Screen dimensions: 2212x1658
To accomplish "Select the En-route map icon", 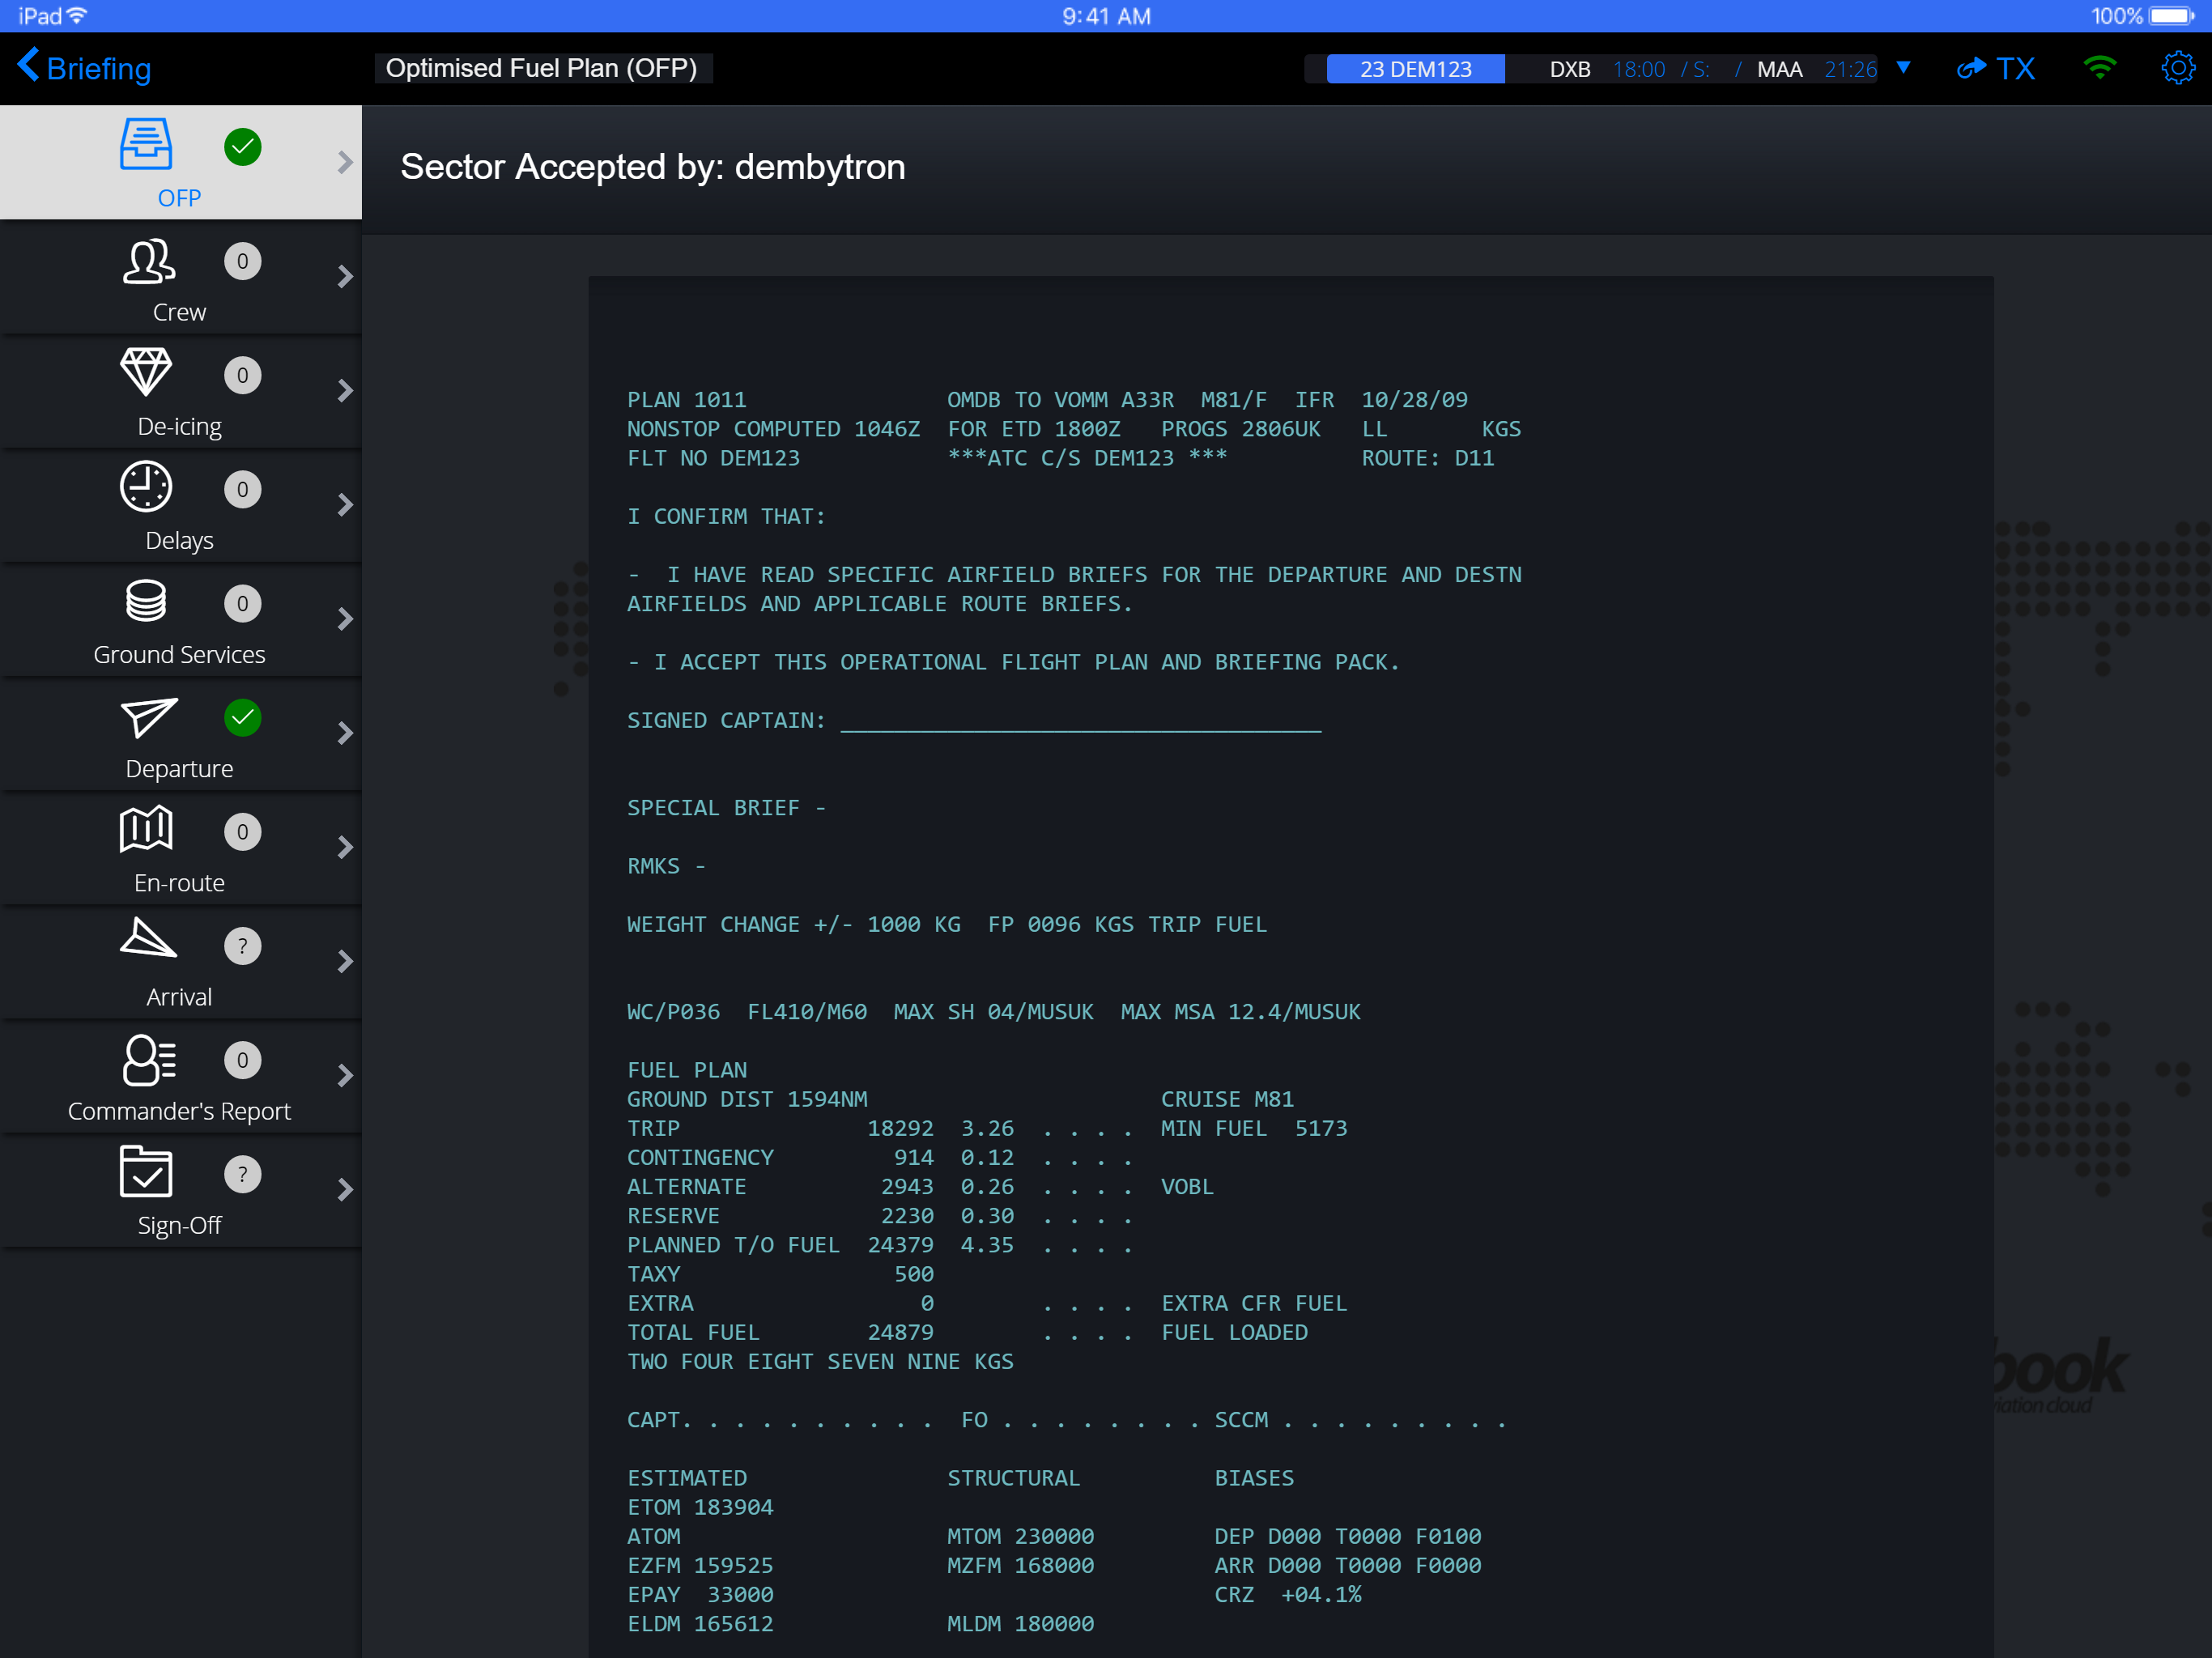I will click(146, 829).
